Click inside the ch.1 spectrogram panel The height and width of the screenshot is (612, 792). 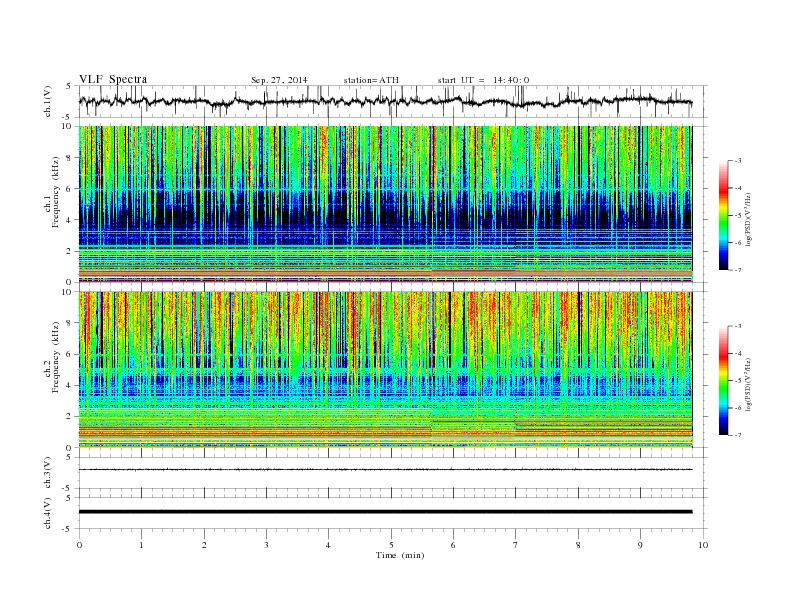click(x=385, y=204)
